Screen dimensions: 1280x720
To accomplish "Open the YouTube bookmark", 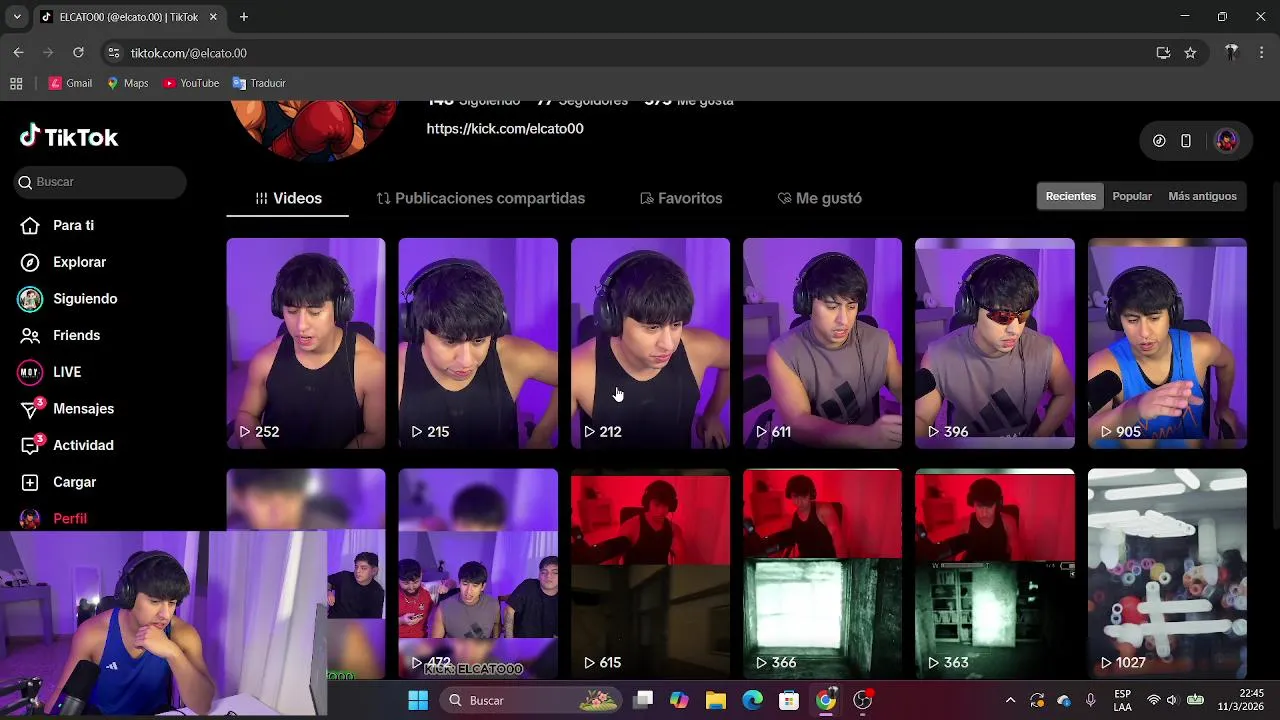I will click(x=191, y=83).
